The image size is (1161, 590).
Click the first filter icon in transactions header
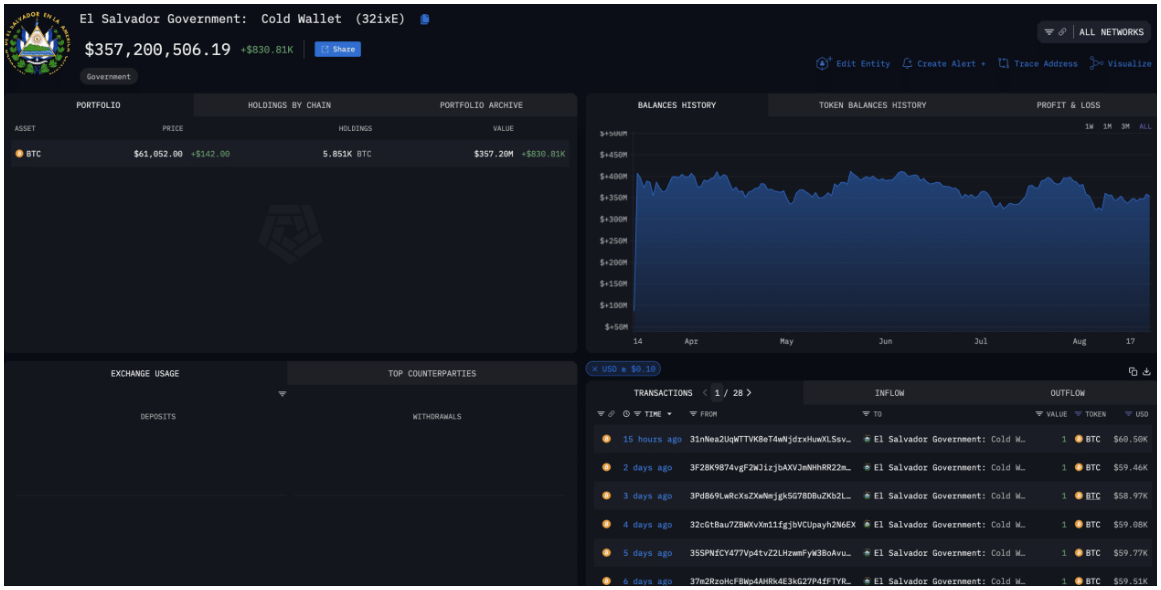click(600, 414)
